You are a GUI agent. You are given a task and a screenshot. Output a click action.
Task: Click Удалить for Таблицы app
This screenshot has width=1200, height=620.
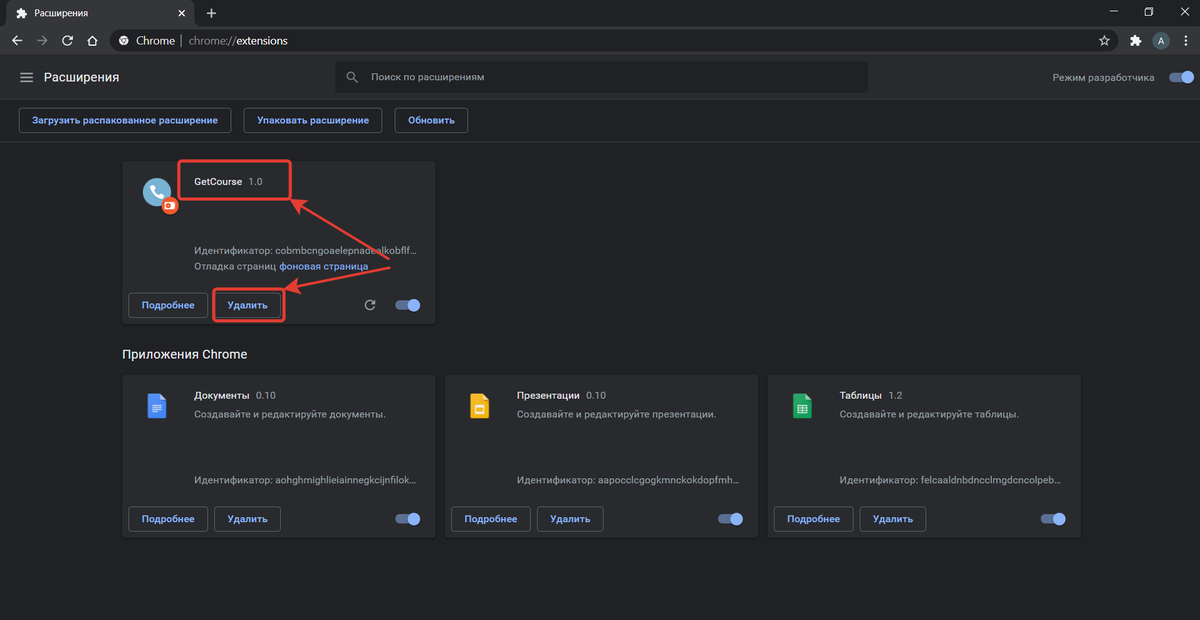[893, 519]
